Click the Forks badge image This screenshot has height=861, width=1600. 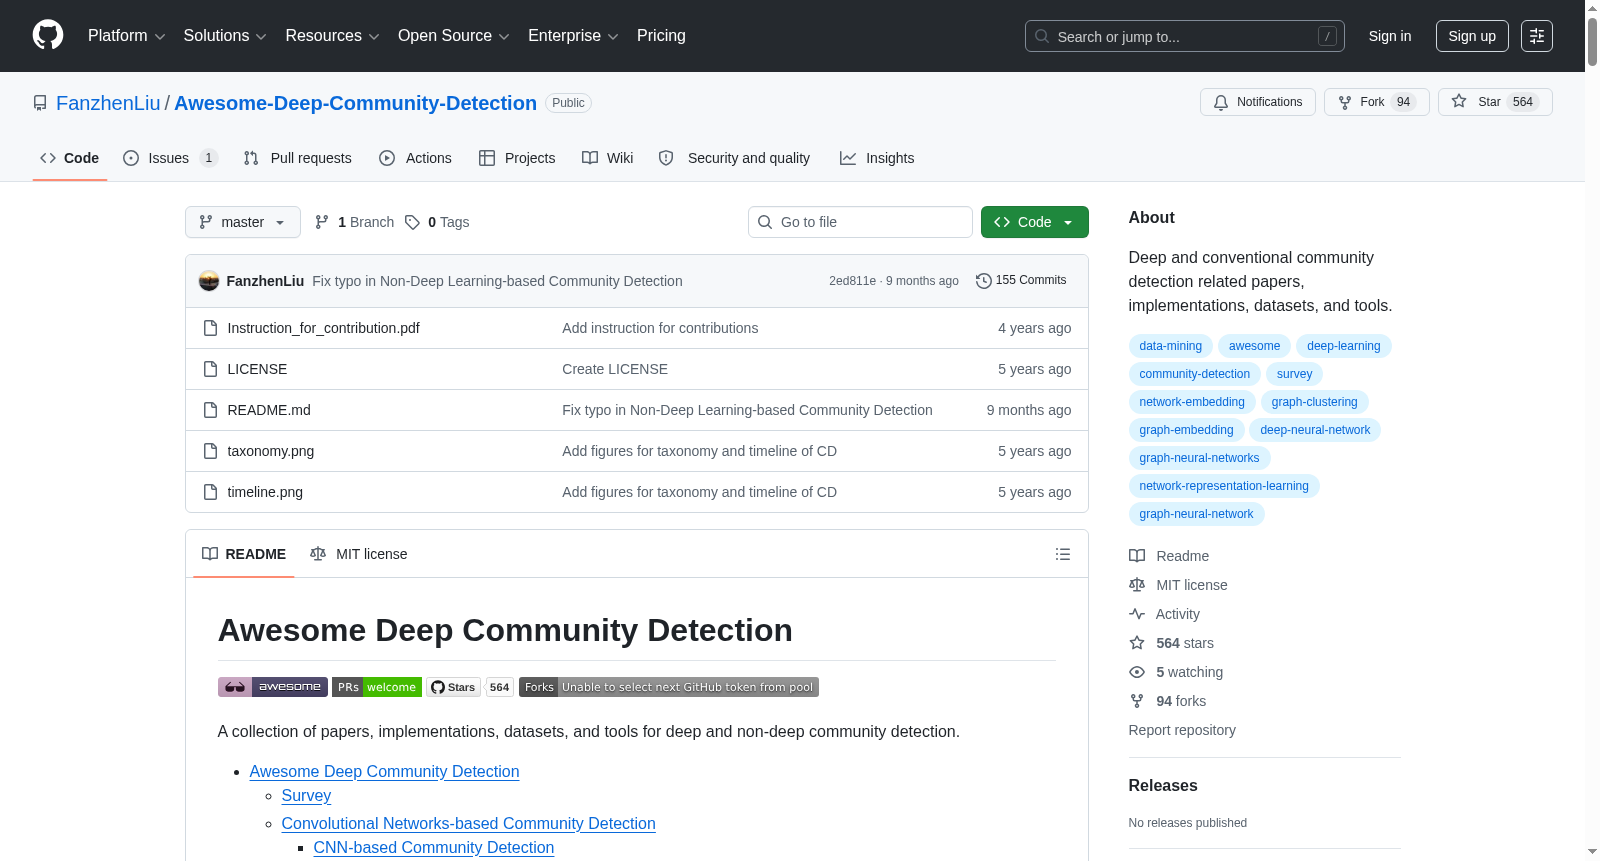669,687
